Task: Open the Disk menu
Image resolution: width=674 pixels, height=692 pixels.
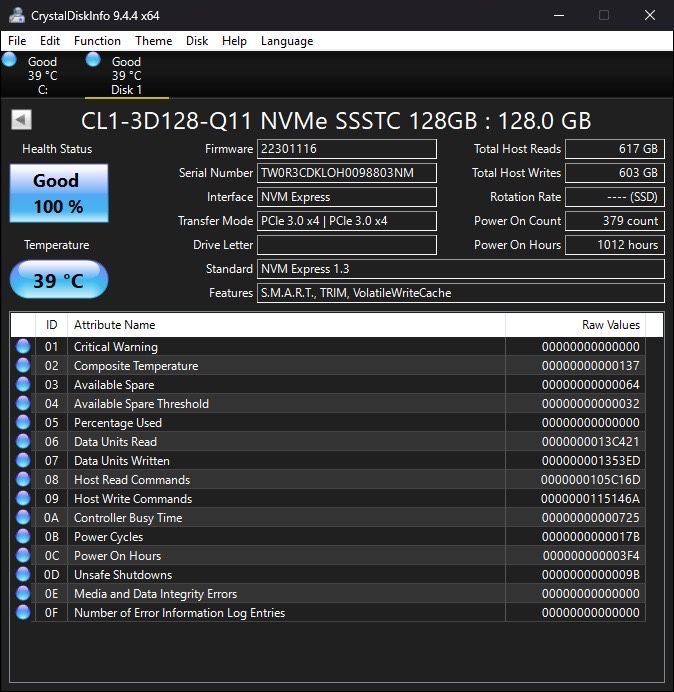Action: point(197,41)
